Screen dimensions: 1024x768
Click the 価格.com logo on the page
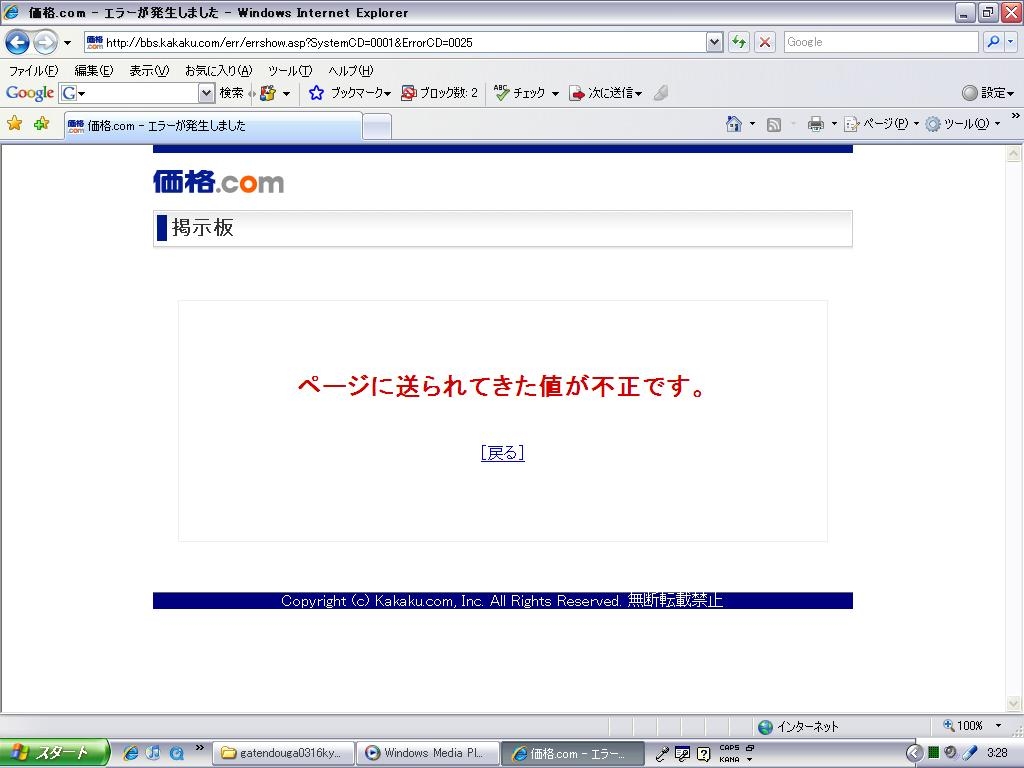[219, 182]
